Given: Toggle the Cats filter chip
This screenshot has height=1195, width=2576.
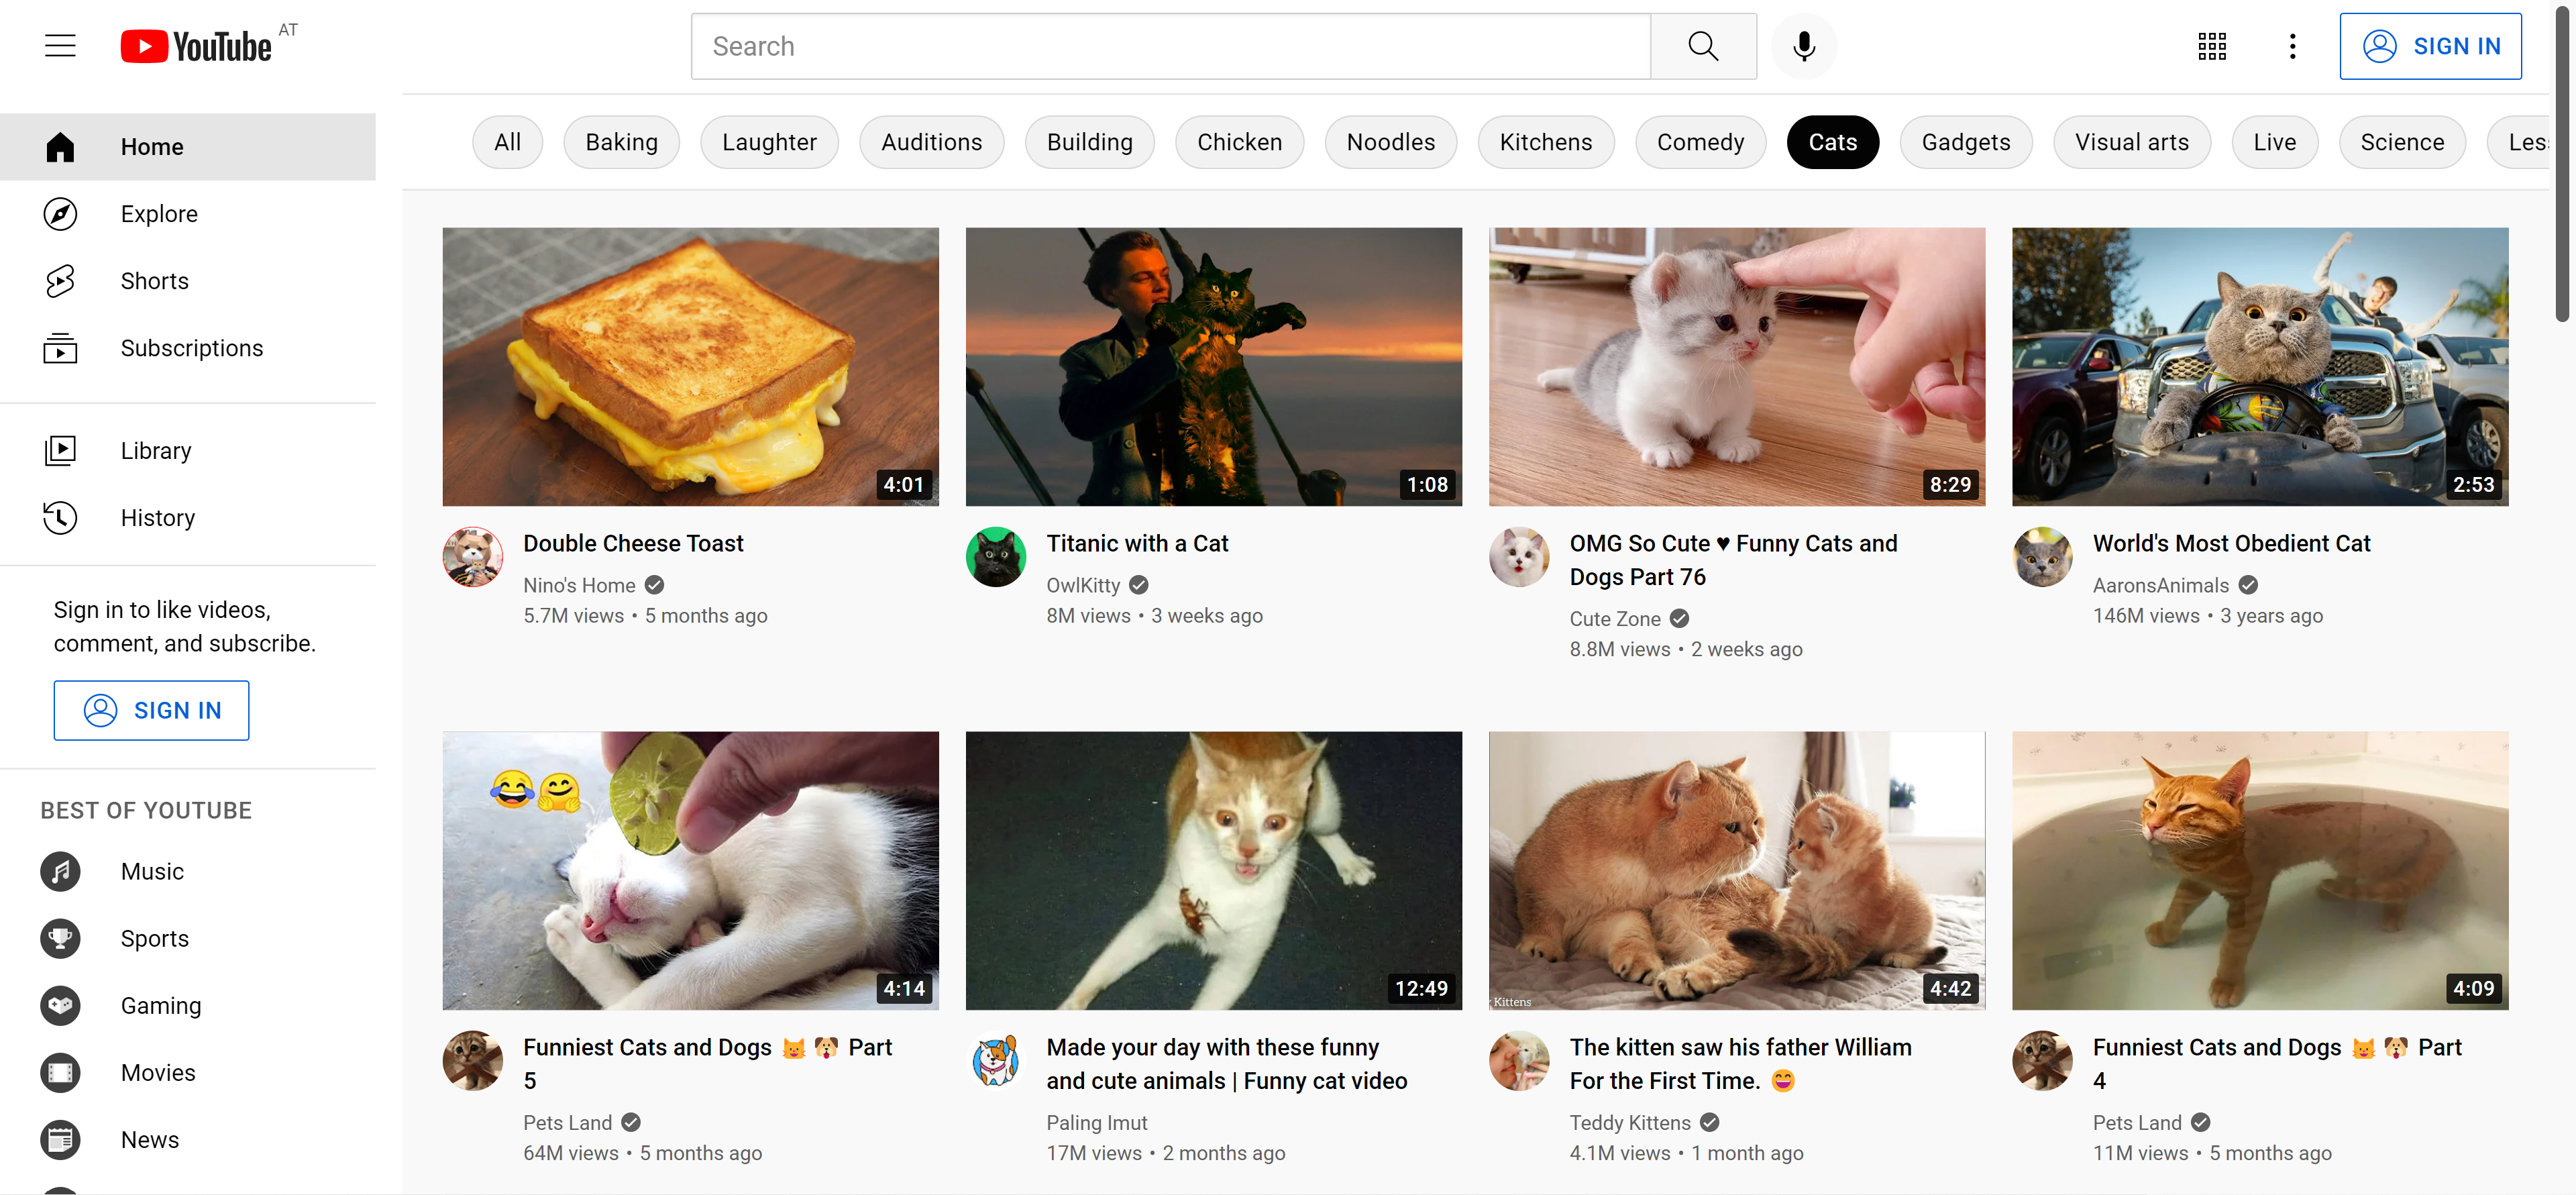Looking at the screenshot, I should pos(1832,142).
